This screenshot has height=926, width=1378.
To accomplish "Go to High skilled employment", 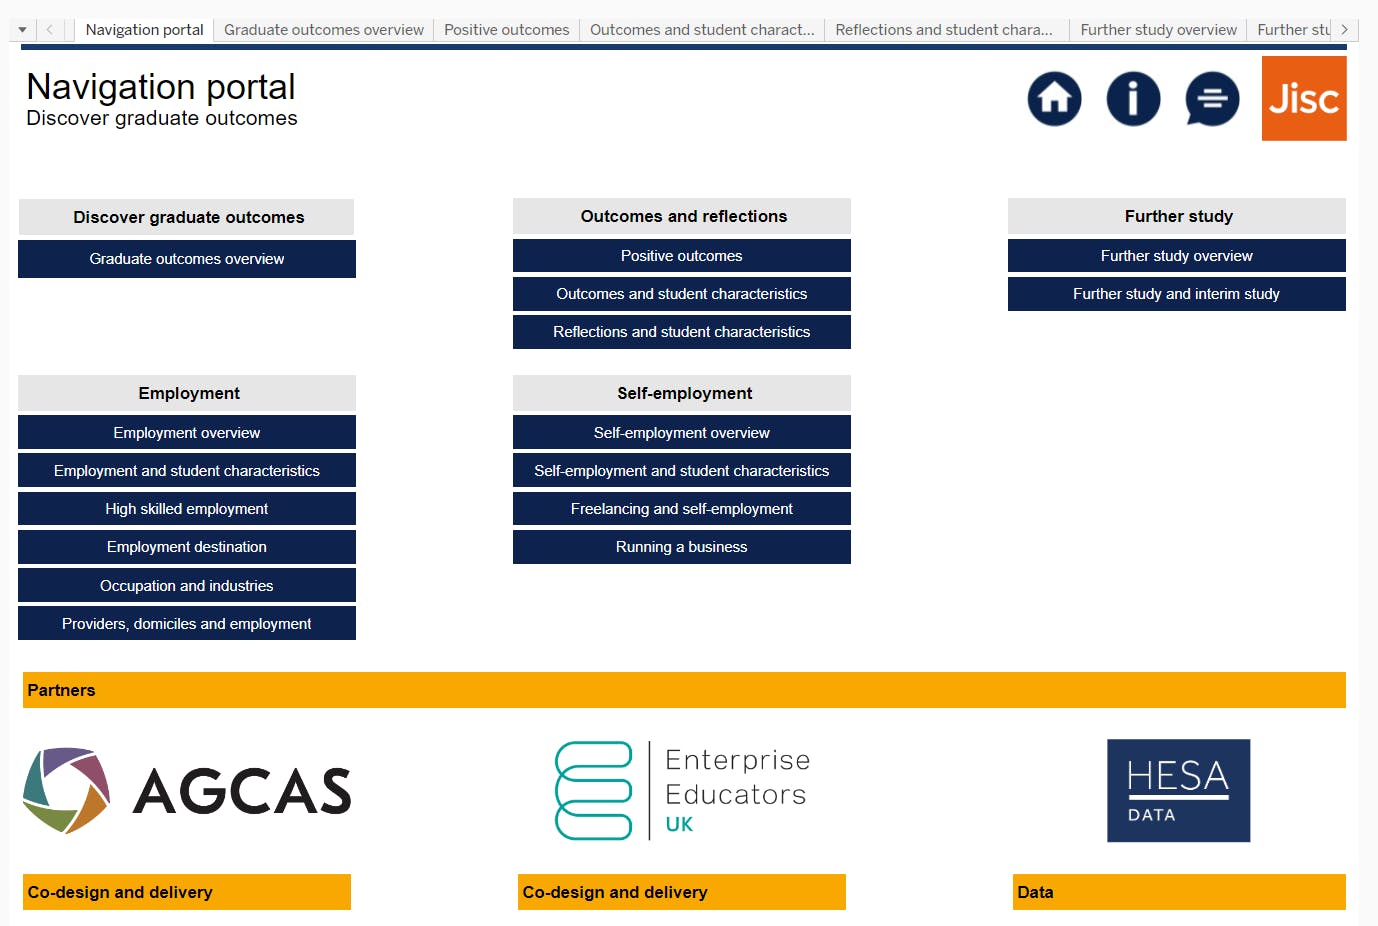I will pos(187,509).
